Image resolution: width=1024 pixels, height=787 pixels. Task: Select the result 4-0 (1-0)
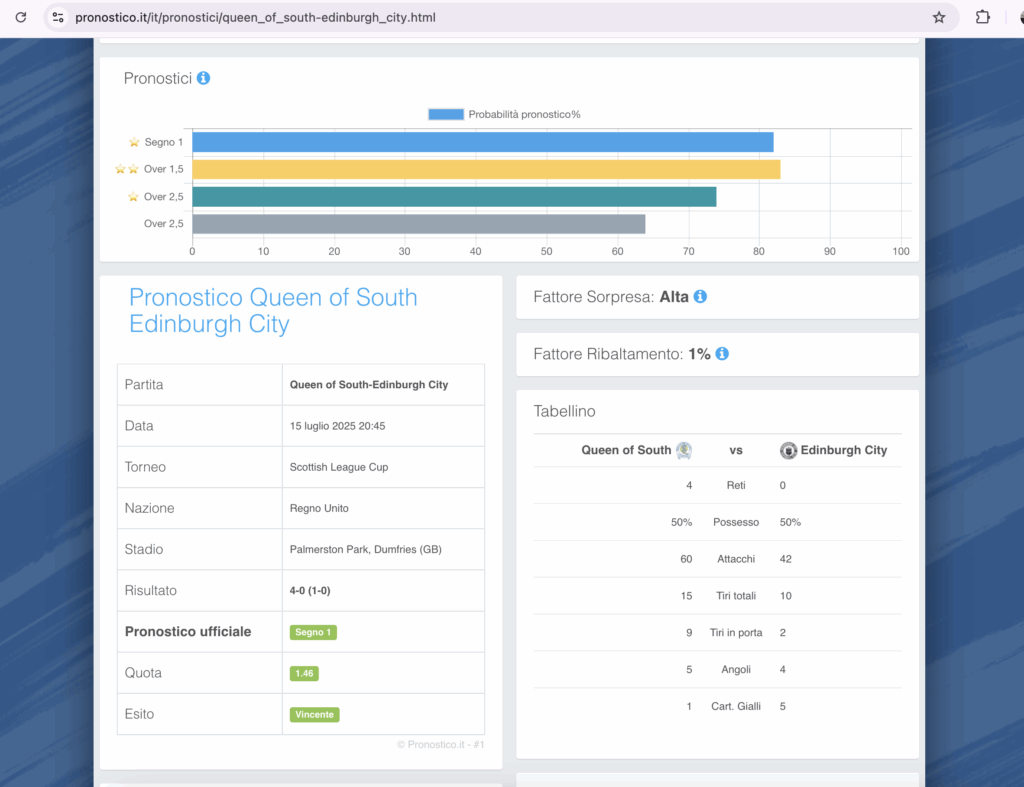coord(310,590)
